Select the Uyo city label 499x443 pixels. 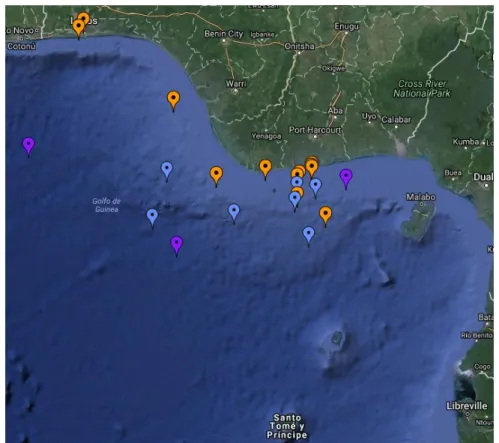[x=369, y=116]
